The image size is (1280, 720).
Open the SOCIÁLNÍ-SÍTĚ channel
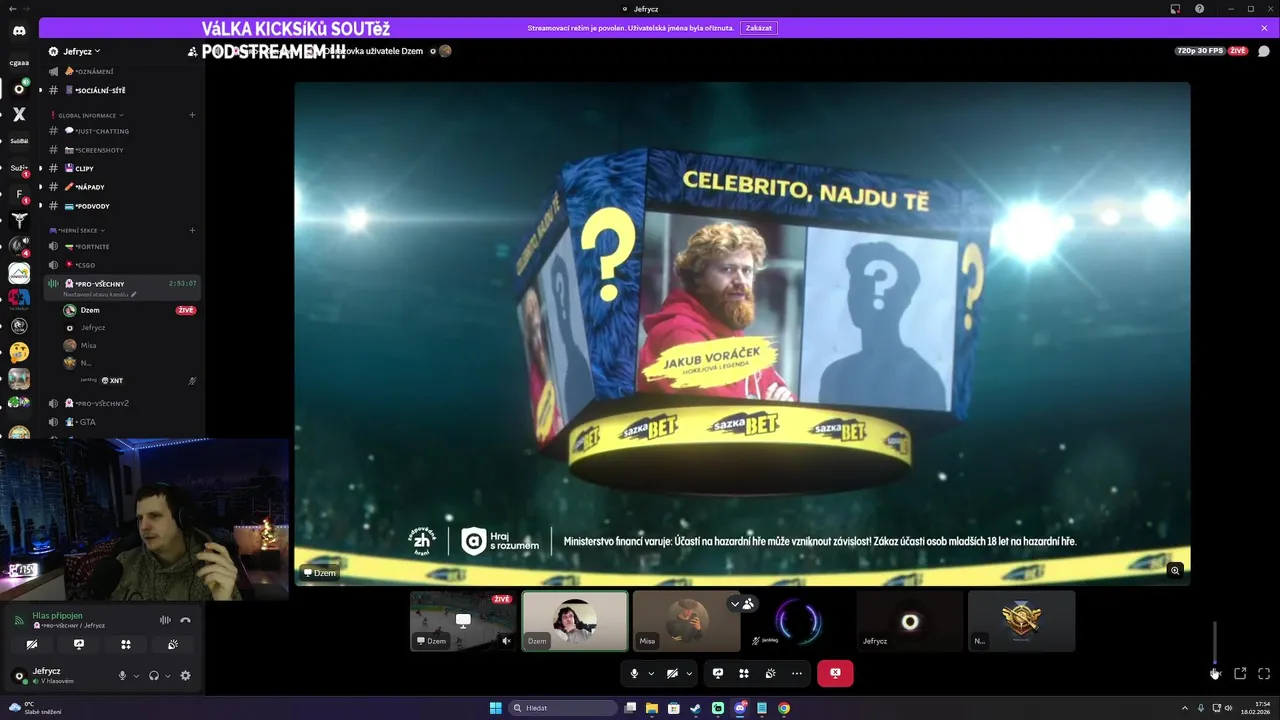click(x=120, y=91)
